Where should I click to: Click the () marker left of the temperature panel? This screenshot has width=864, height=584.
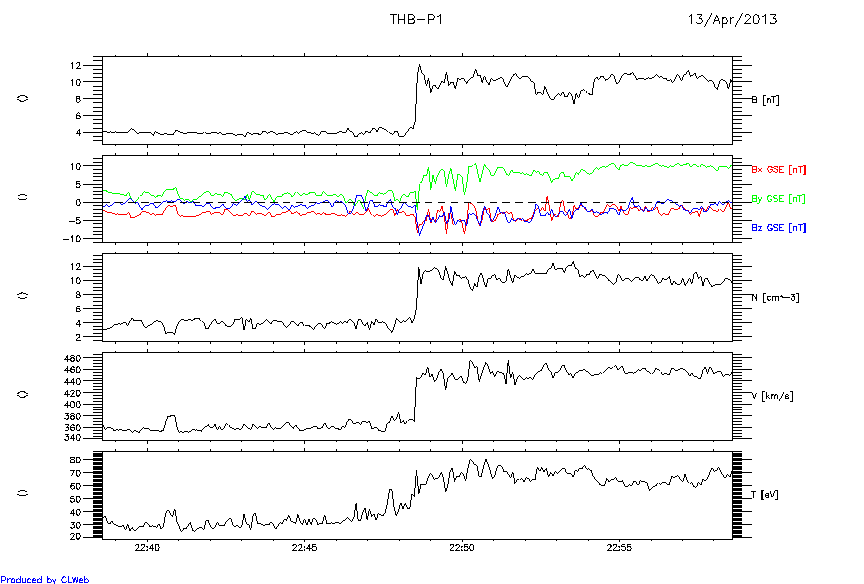(23, 493)
